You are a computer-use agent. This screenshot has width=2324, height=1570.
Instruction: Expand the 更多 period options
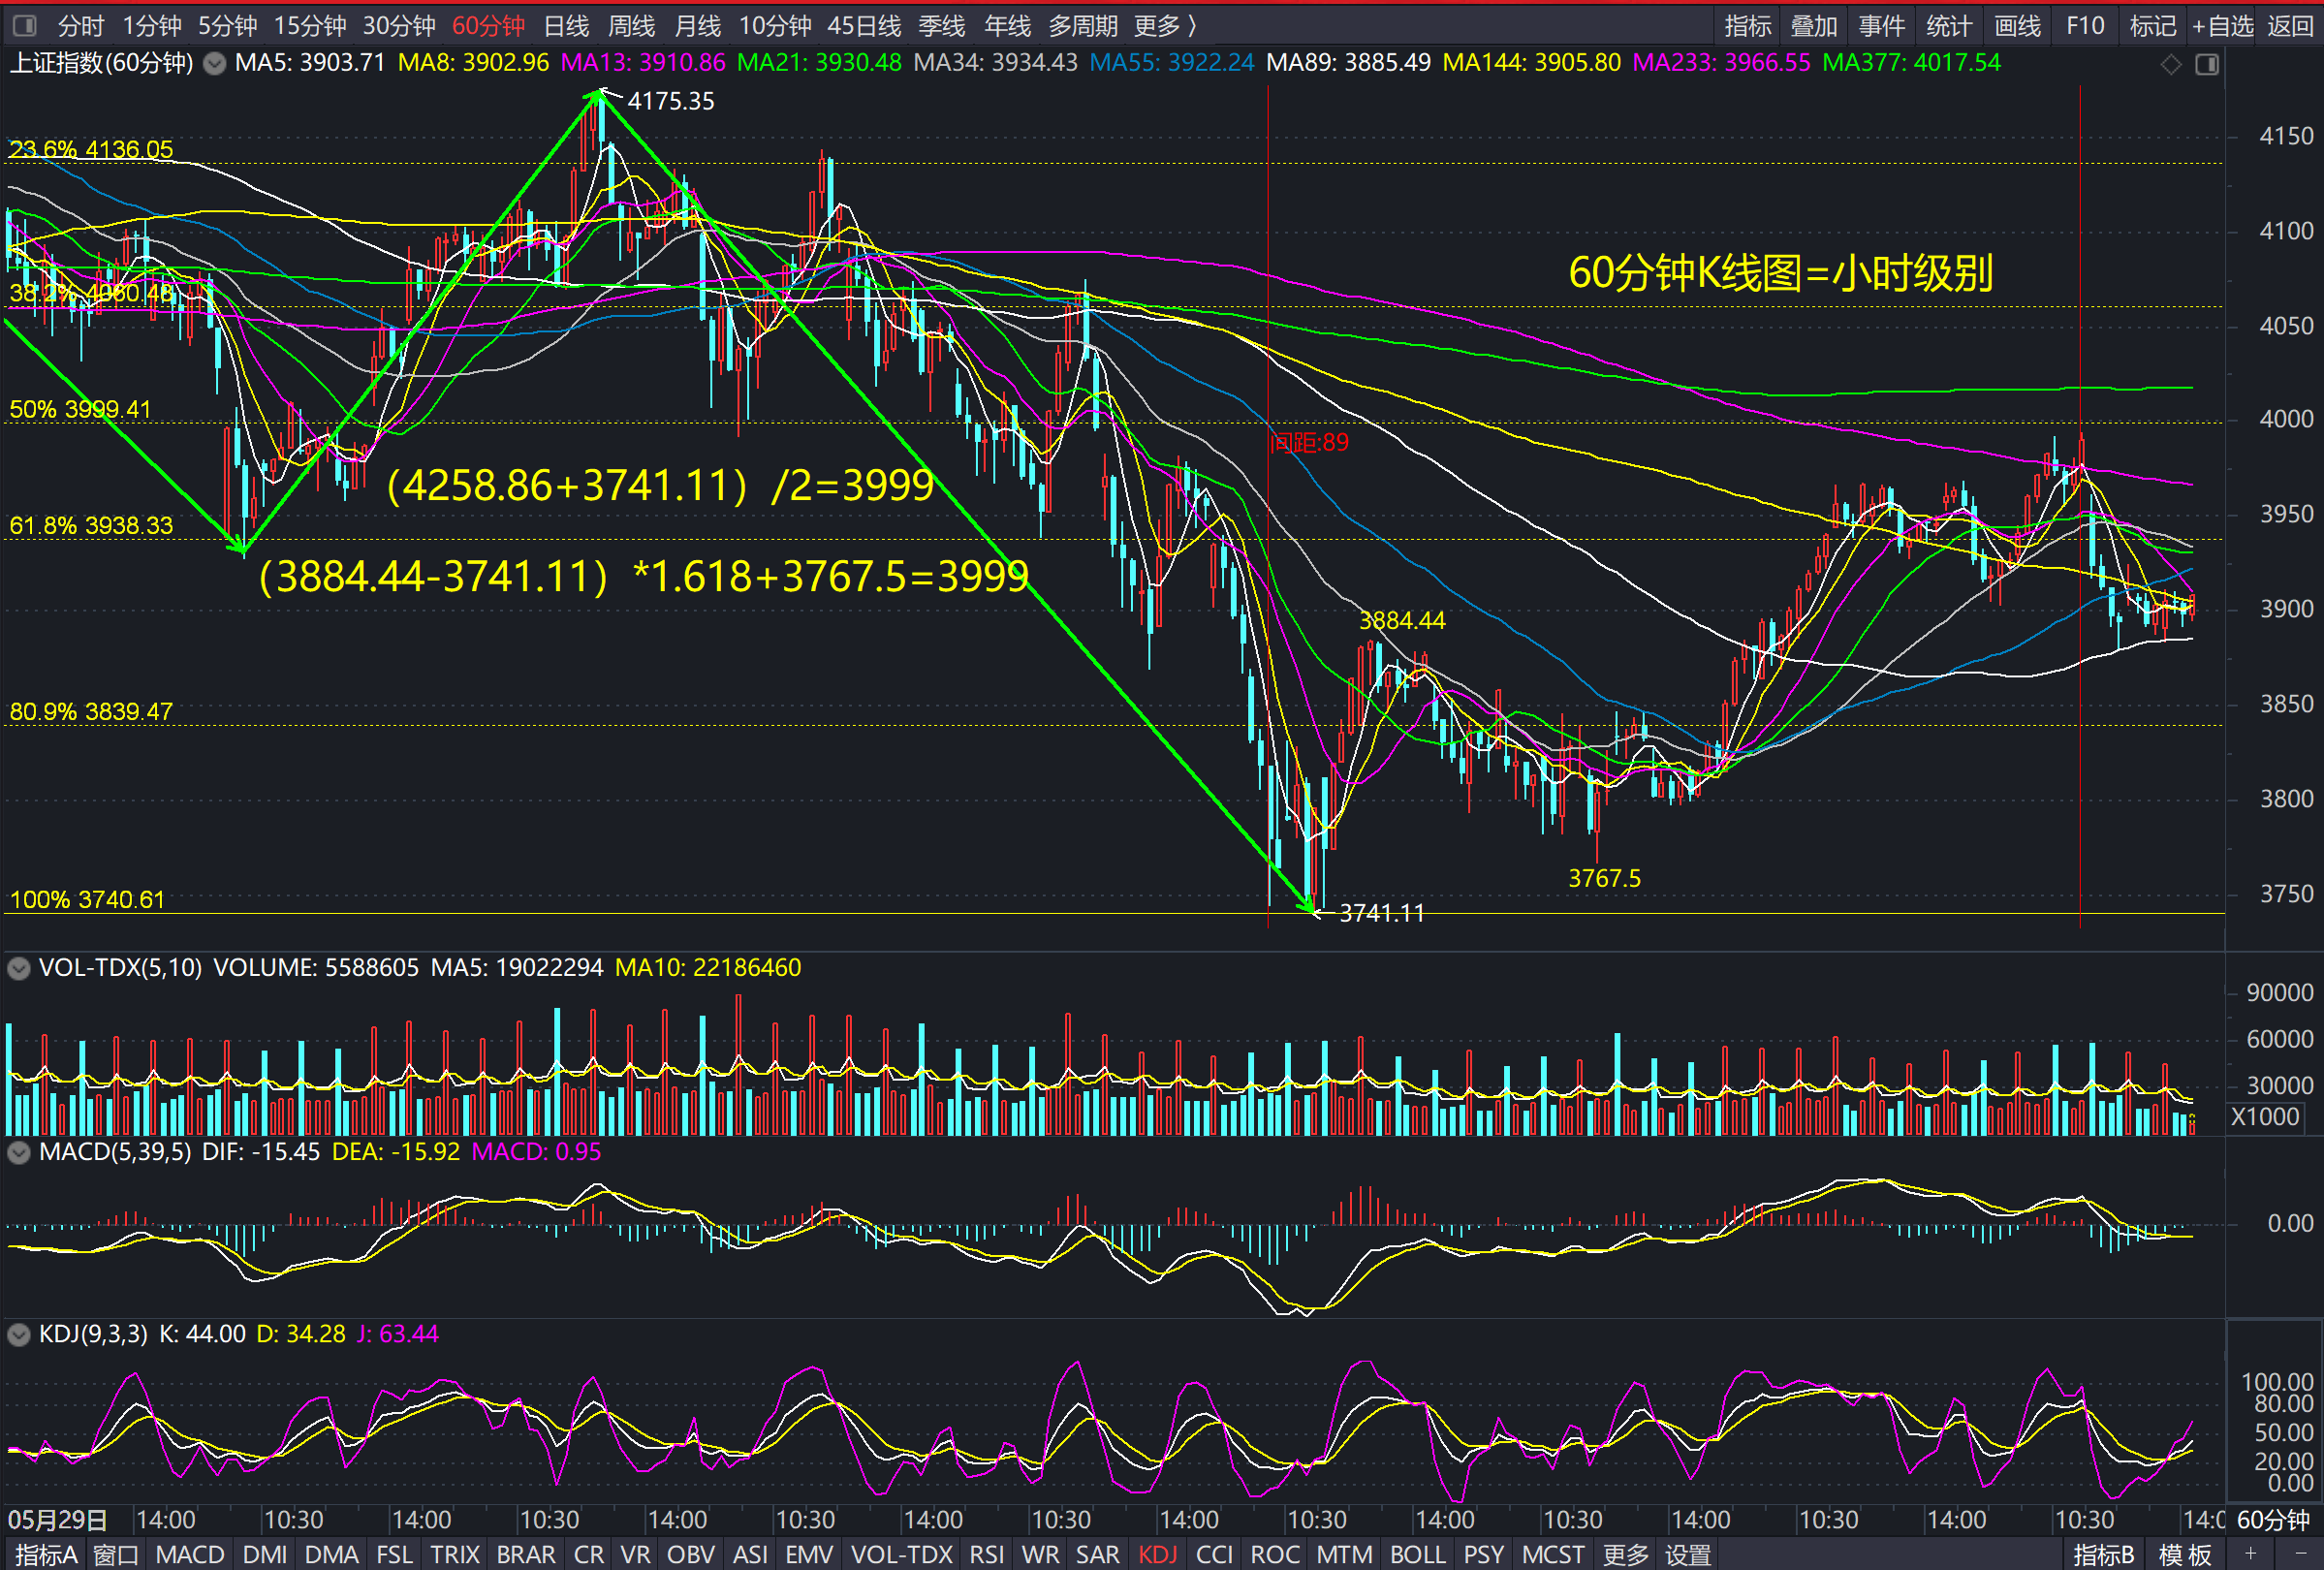coord(1165,26)
